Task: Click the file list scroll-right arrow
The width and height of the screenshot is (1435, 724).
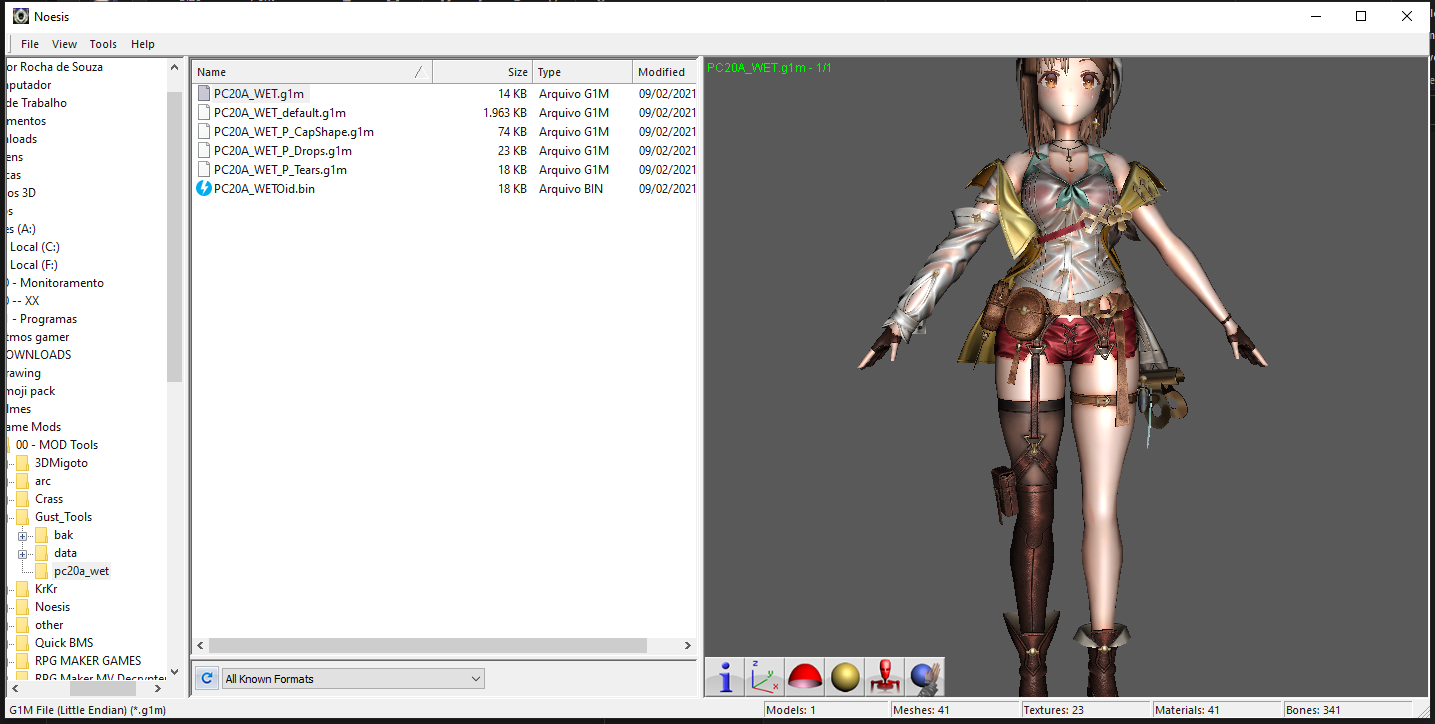Action: pyautogui.click(x=687, y=646)
